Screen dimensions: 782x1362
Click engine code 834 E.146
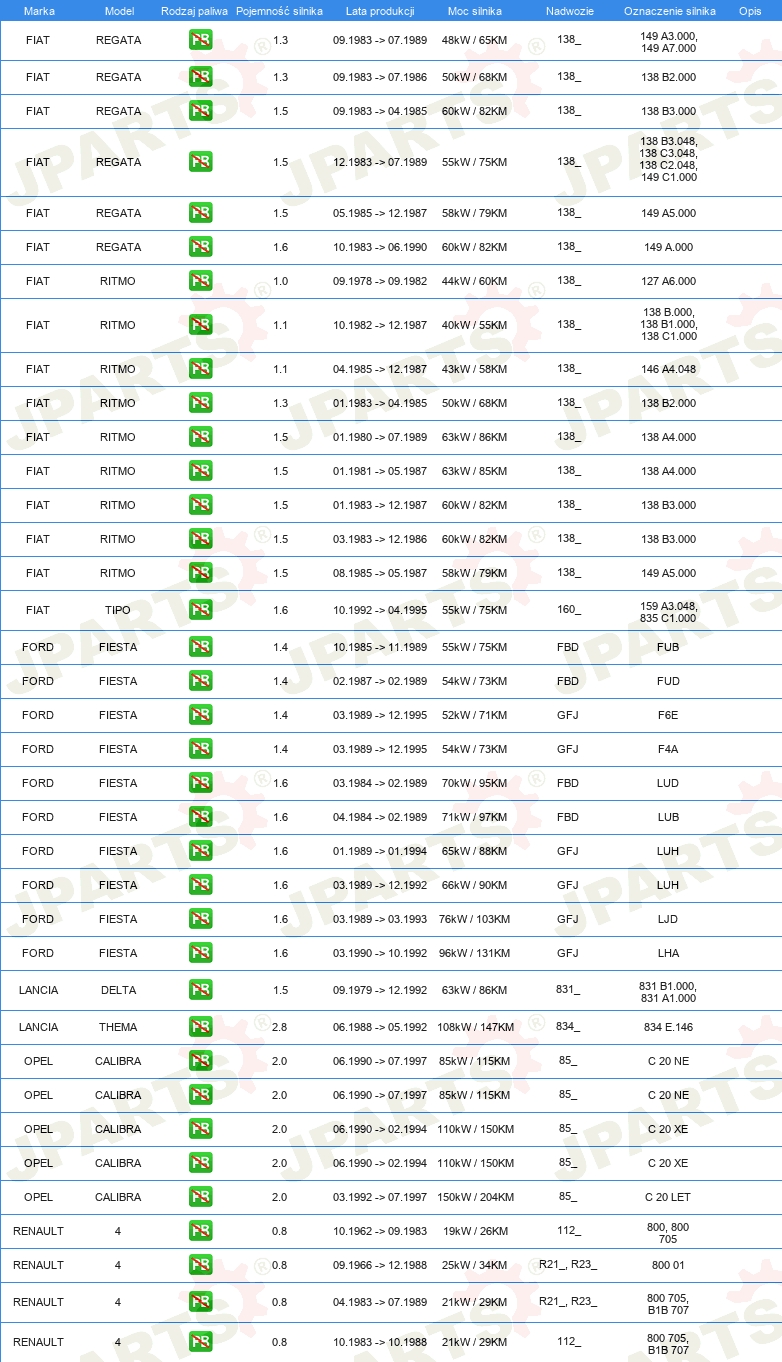coord(669,1027)
